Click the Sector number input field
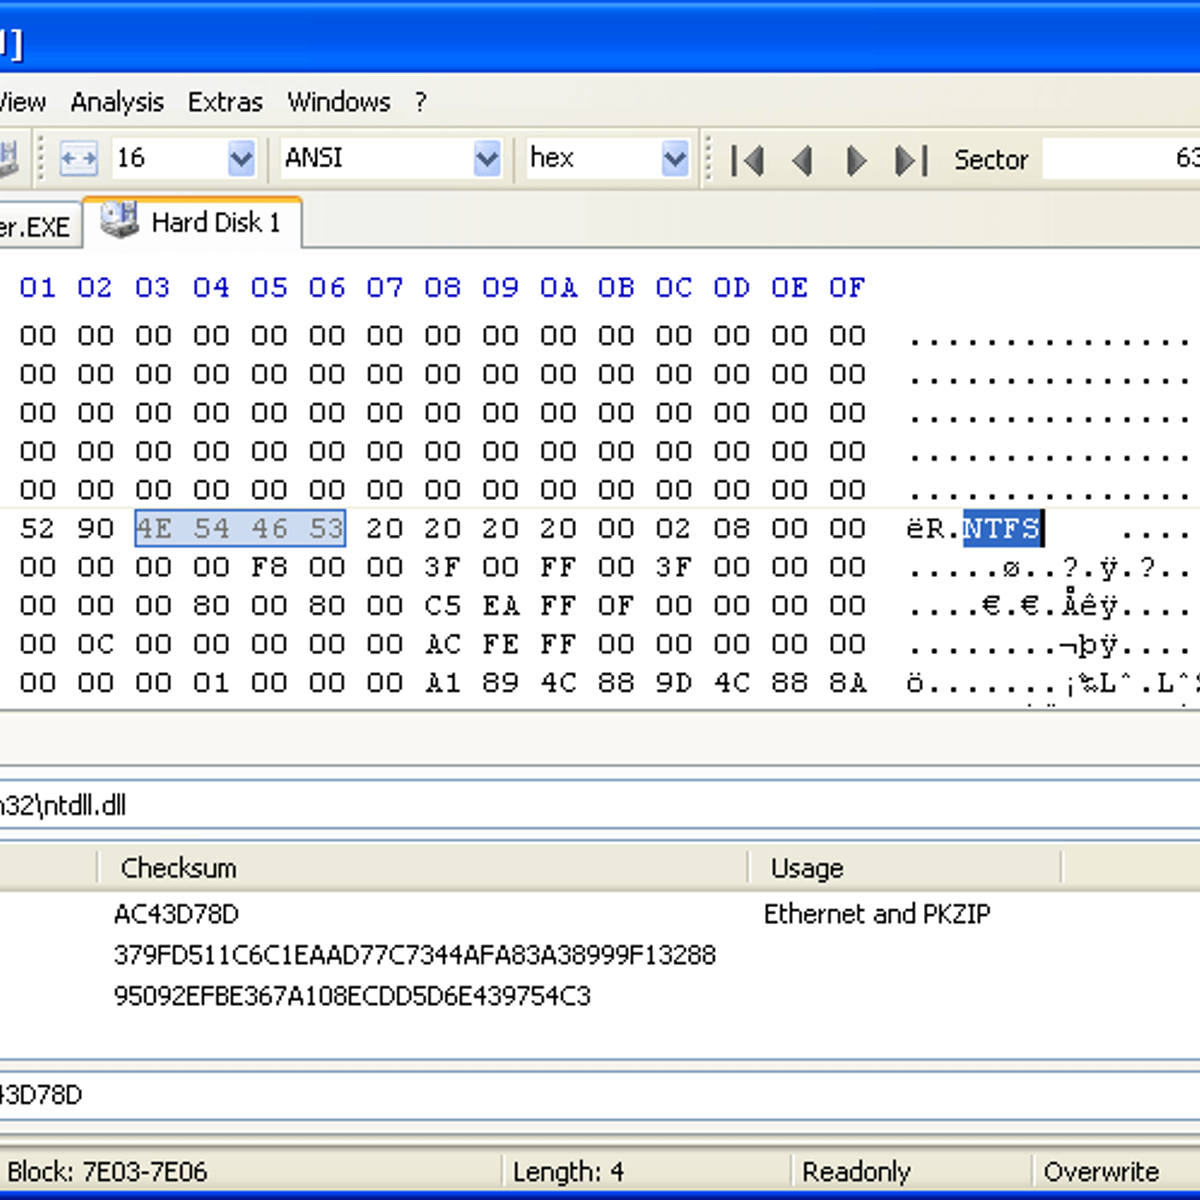Image resolution: width=1200 pixels, height=1200 pixels. [1121, 159]
